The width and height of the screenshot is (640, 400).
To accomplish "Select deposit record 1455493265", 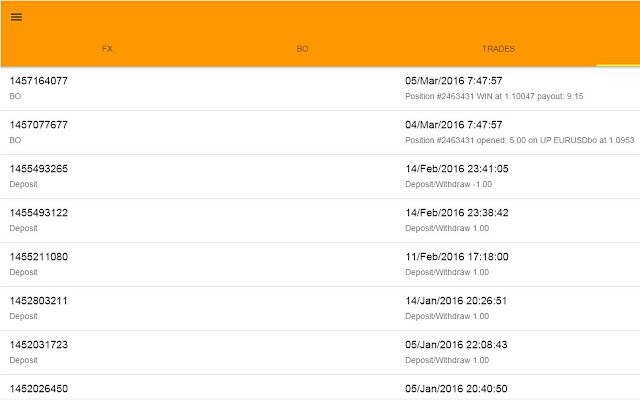I will 39,169.
